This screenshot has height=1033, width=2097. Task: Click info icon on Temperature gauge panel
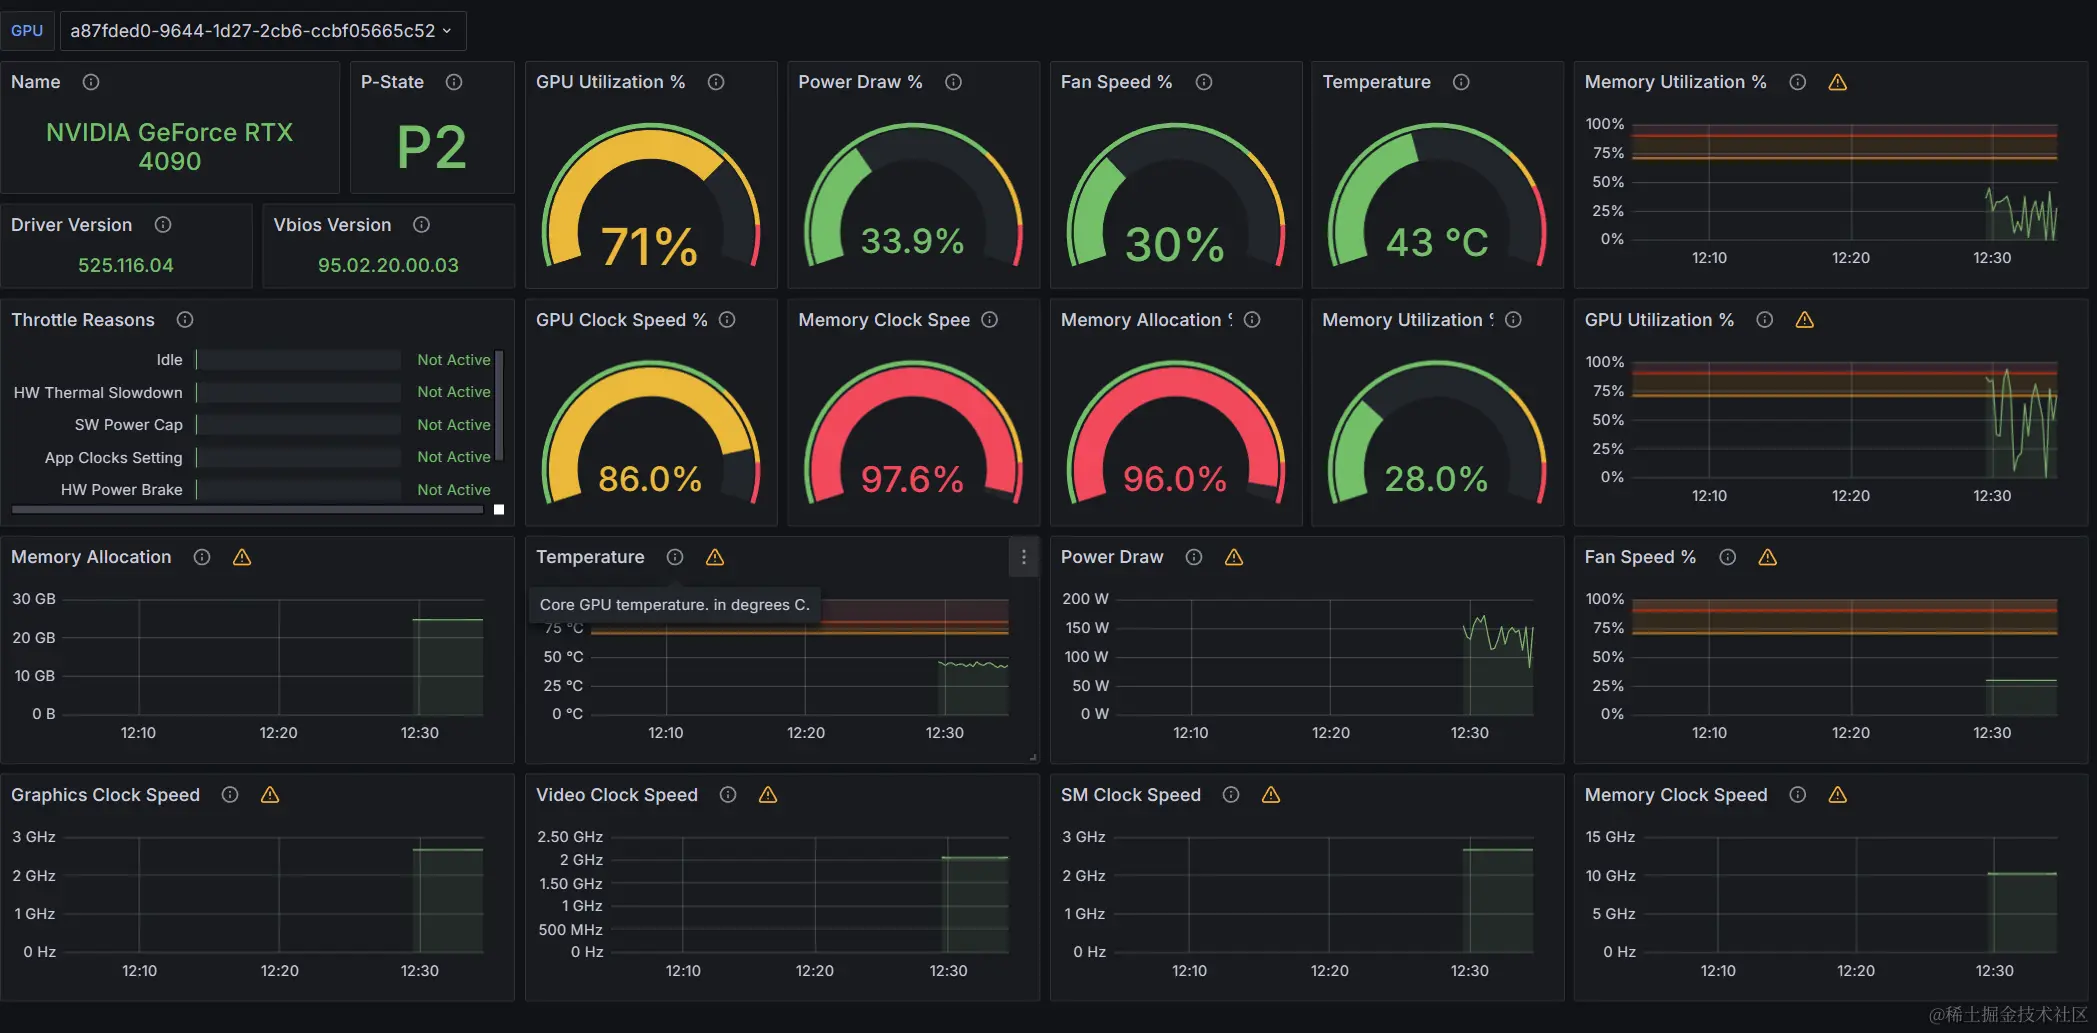click(1461, 82)
